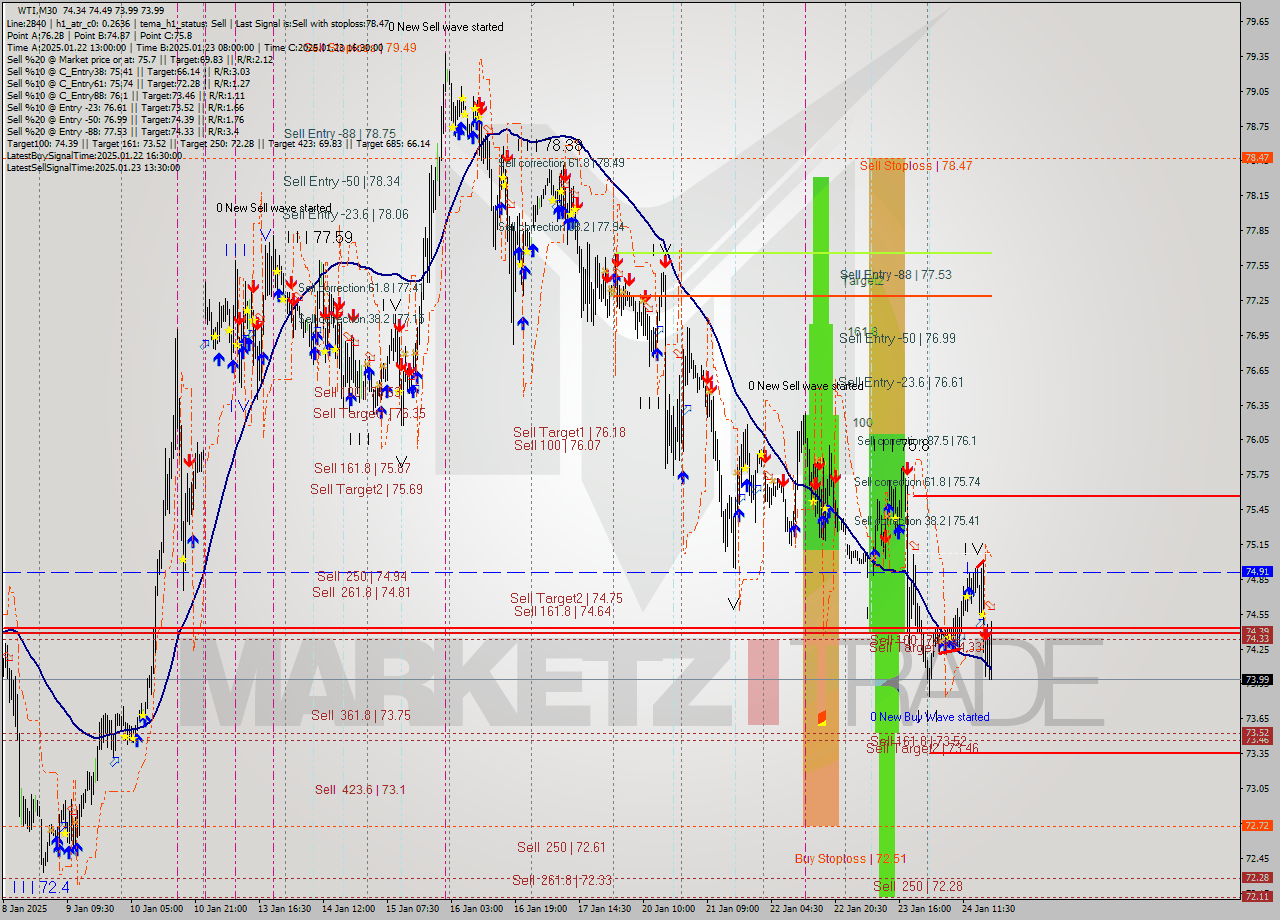Click the 'Sell 100 | 76.07' label
The image size is (1280, 920).
[557, 445]
